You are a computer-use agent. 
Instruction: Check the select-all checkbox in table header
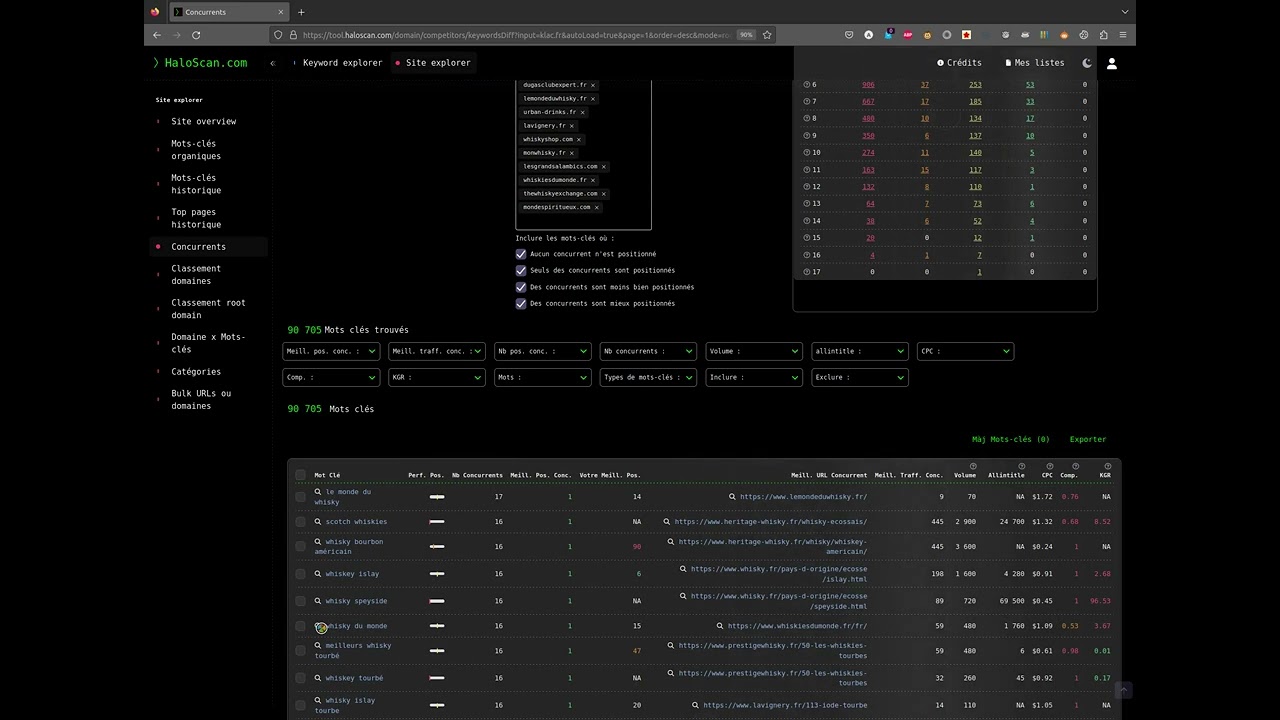point(300,475)
